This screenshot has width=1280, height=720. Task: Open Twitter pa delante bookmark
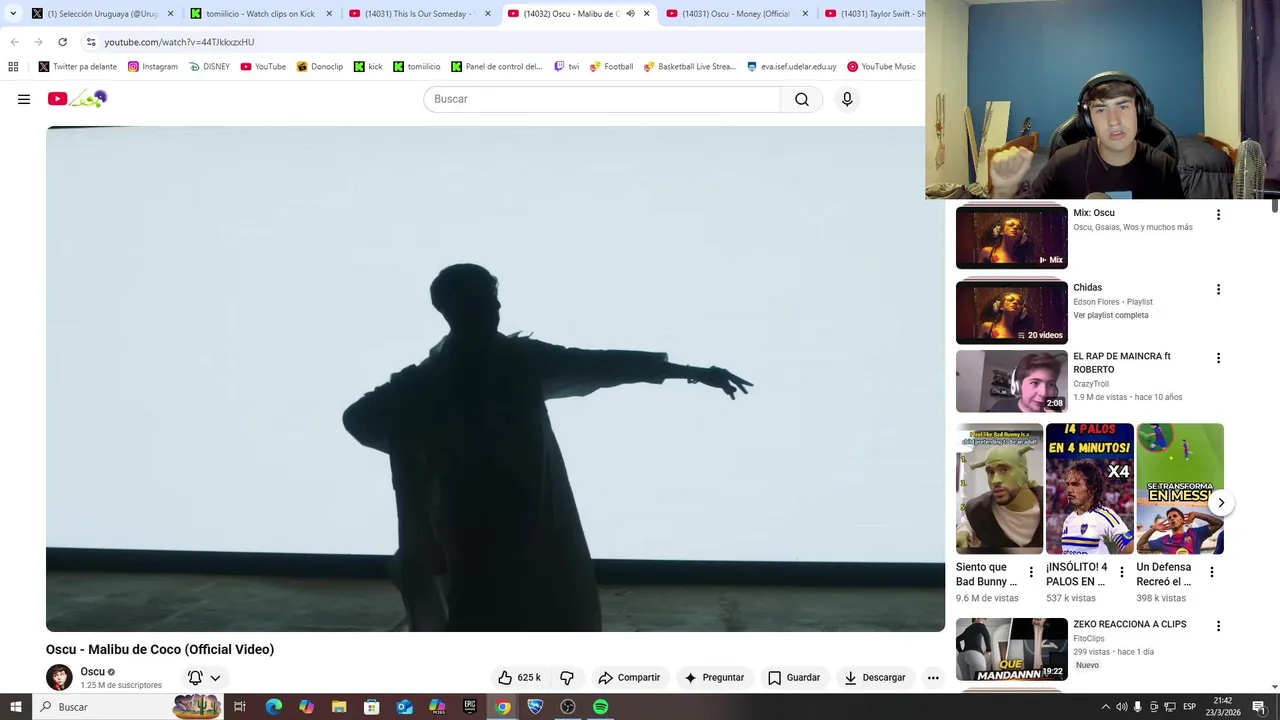click(x=78, y=67)
